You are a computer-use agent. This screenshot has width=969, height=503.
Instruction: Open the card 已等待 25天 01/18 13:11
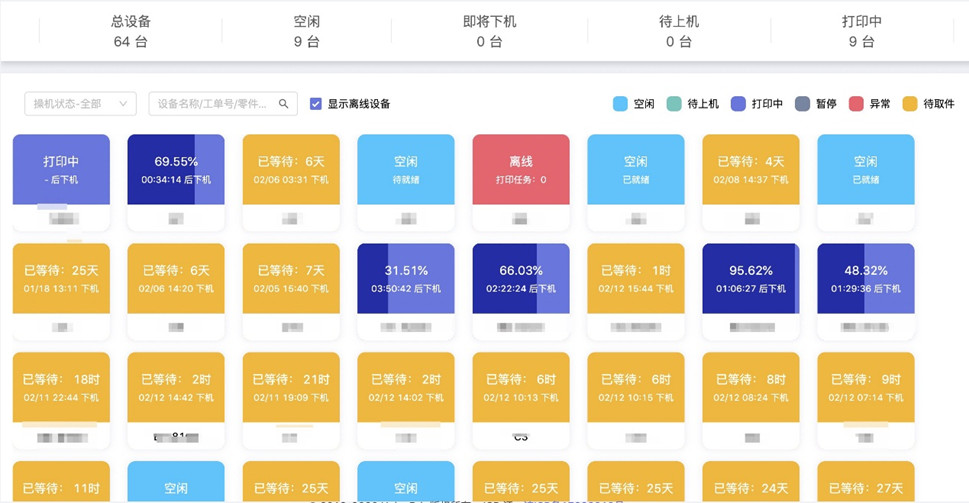coord(61,278)
